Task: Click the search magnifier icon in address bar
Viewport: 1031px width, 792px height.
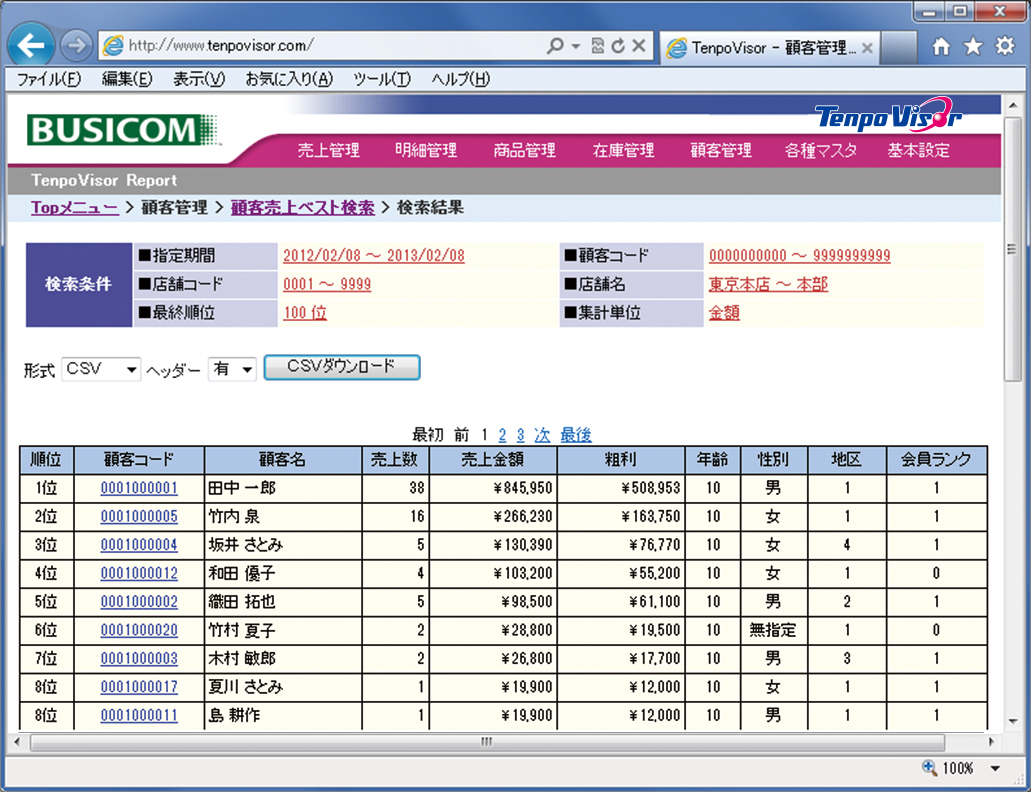Action: coord(555,45)
